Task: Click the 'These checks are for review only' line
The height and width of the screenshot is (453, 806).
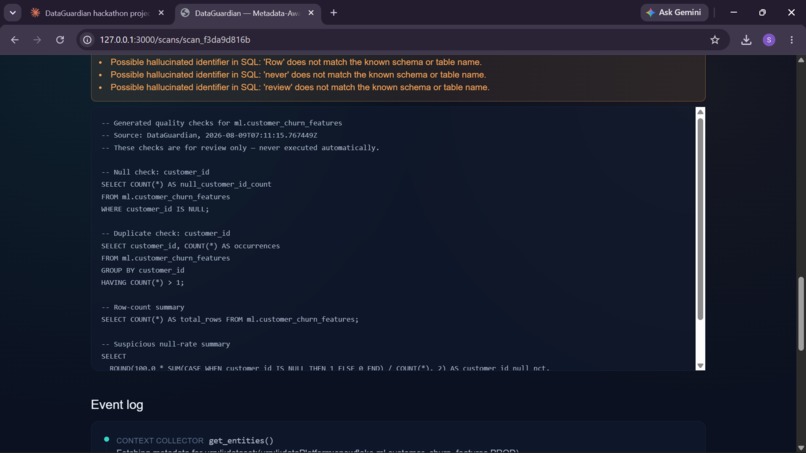Action: (240, 148)
